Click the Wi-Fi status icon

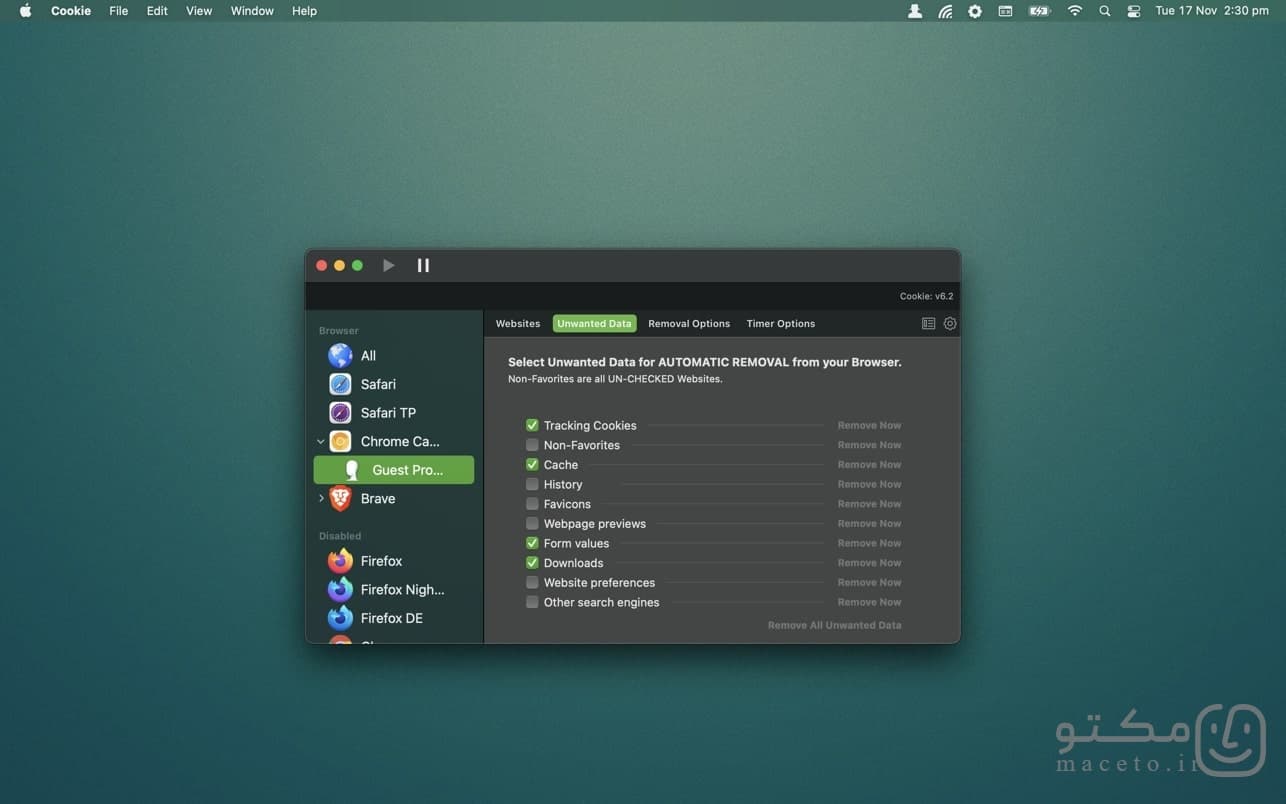tap(1075, 11)
